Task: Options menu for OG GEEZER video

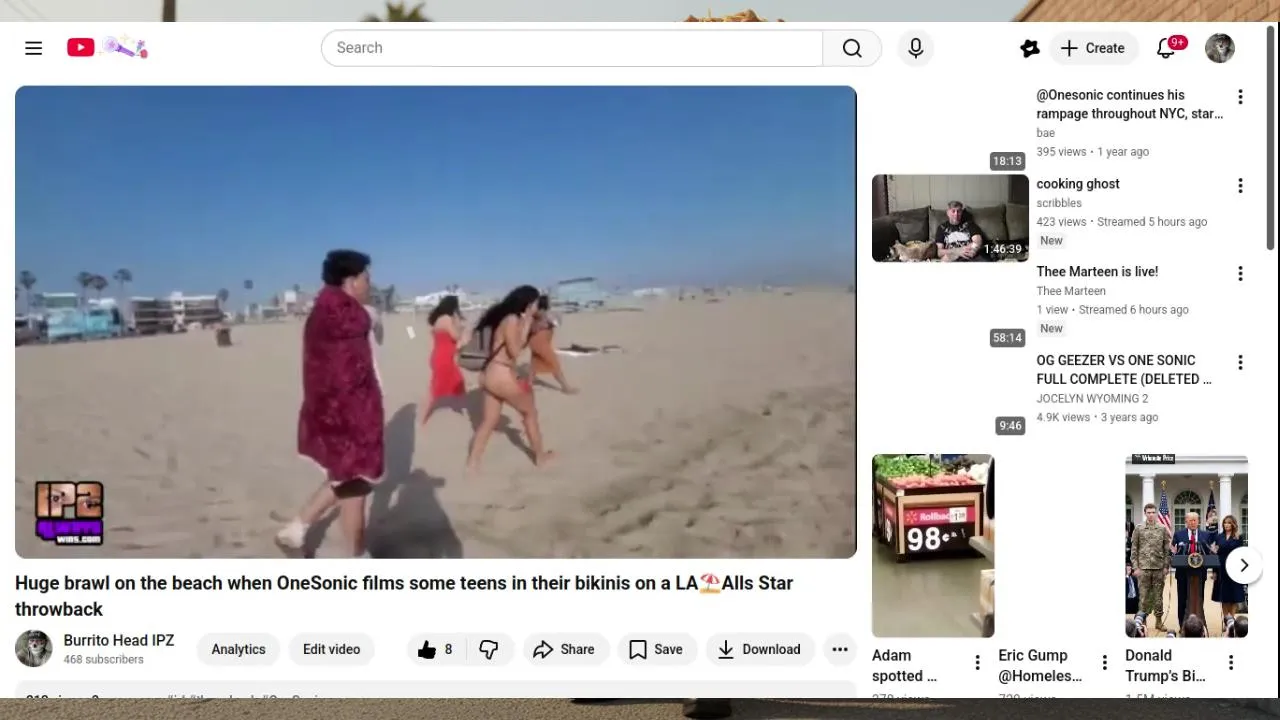Action: click(1240, 363)
